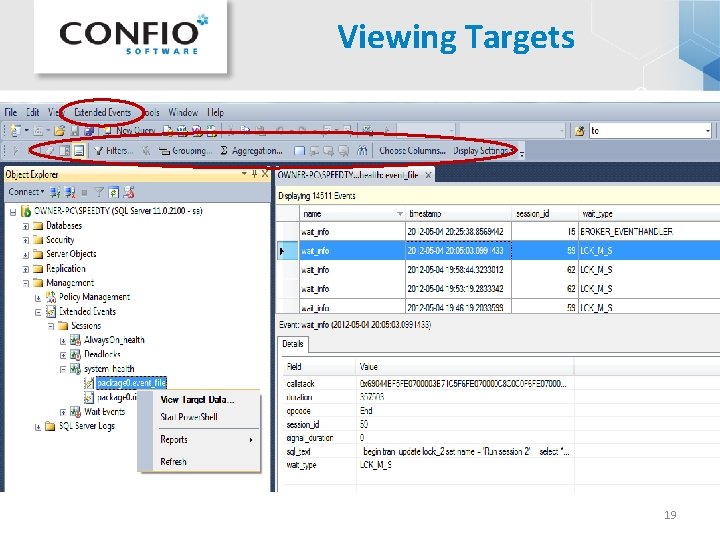Click the Open File folder icon in toolbar
The image size is (720, 540).
[x=60, y=131]
